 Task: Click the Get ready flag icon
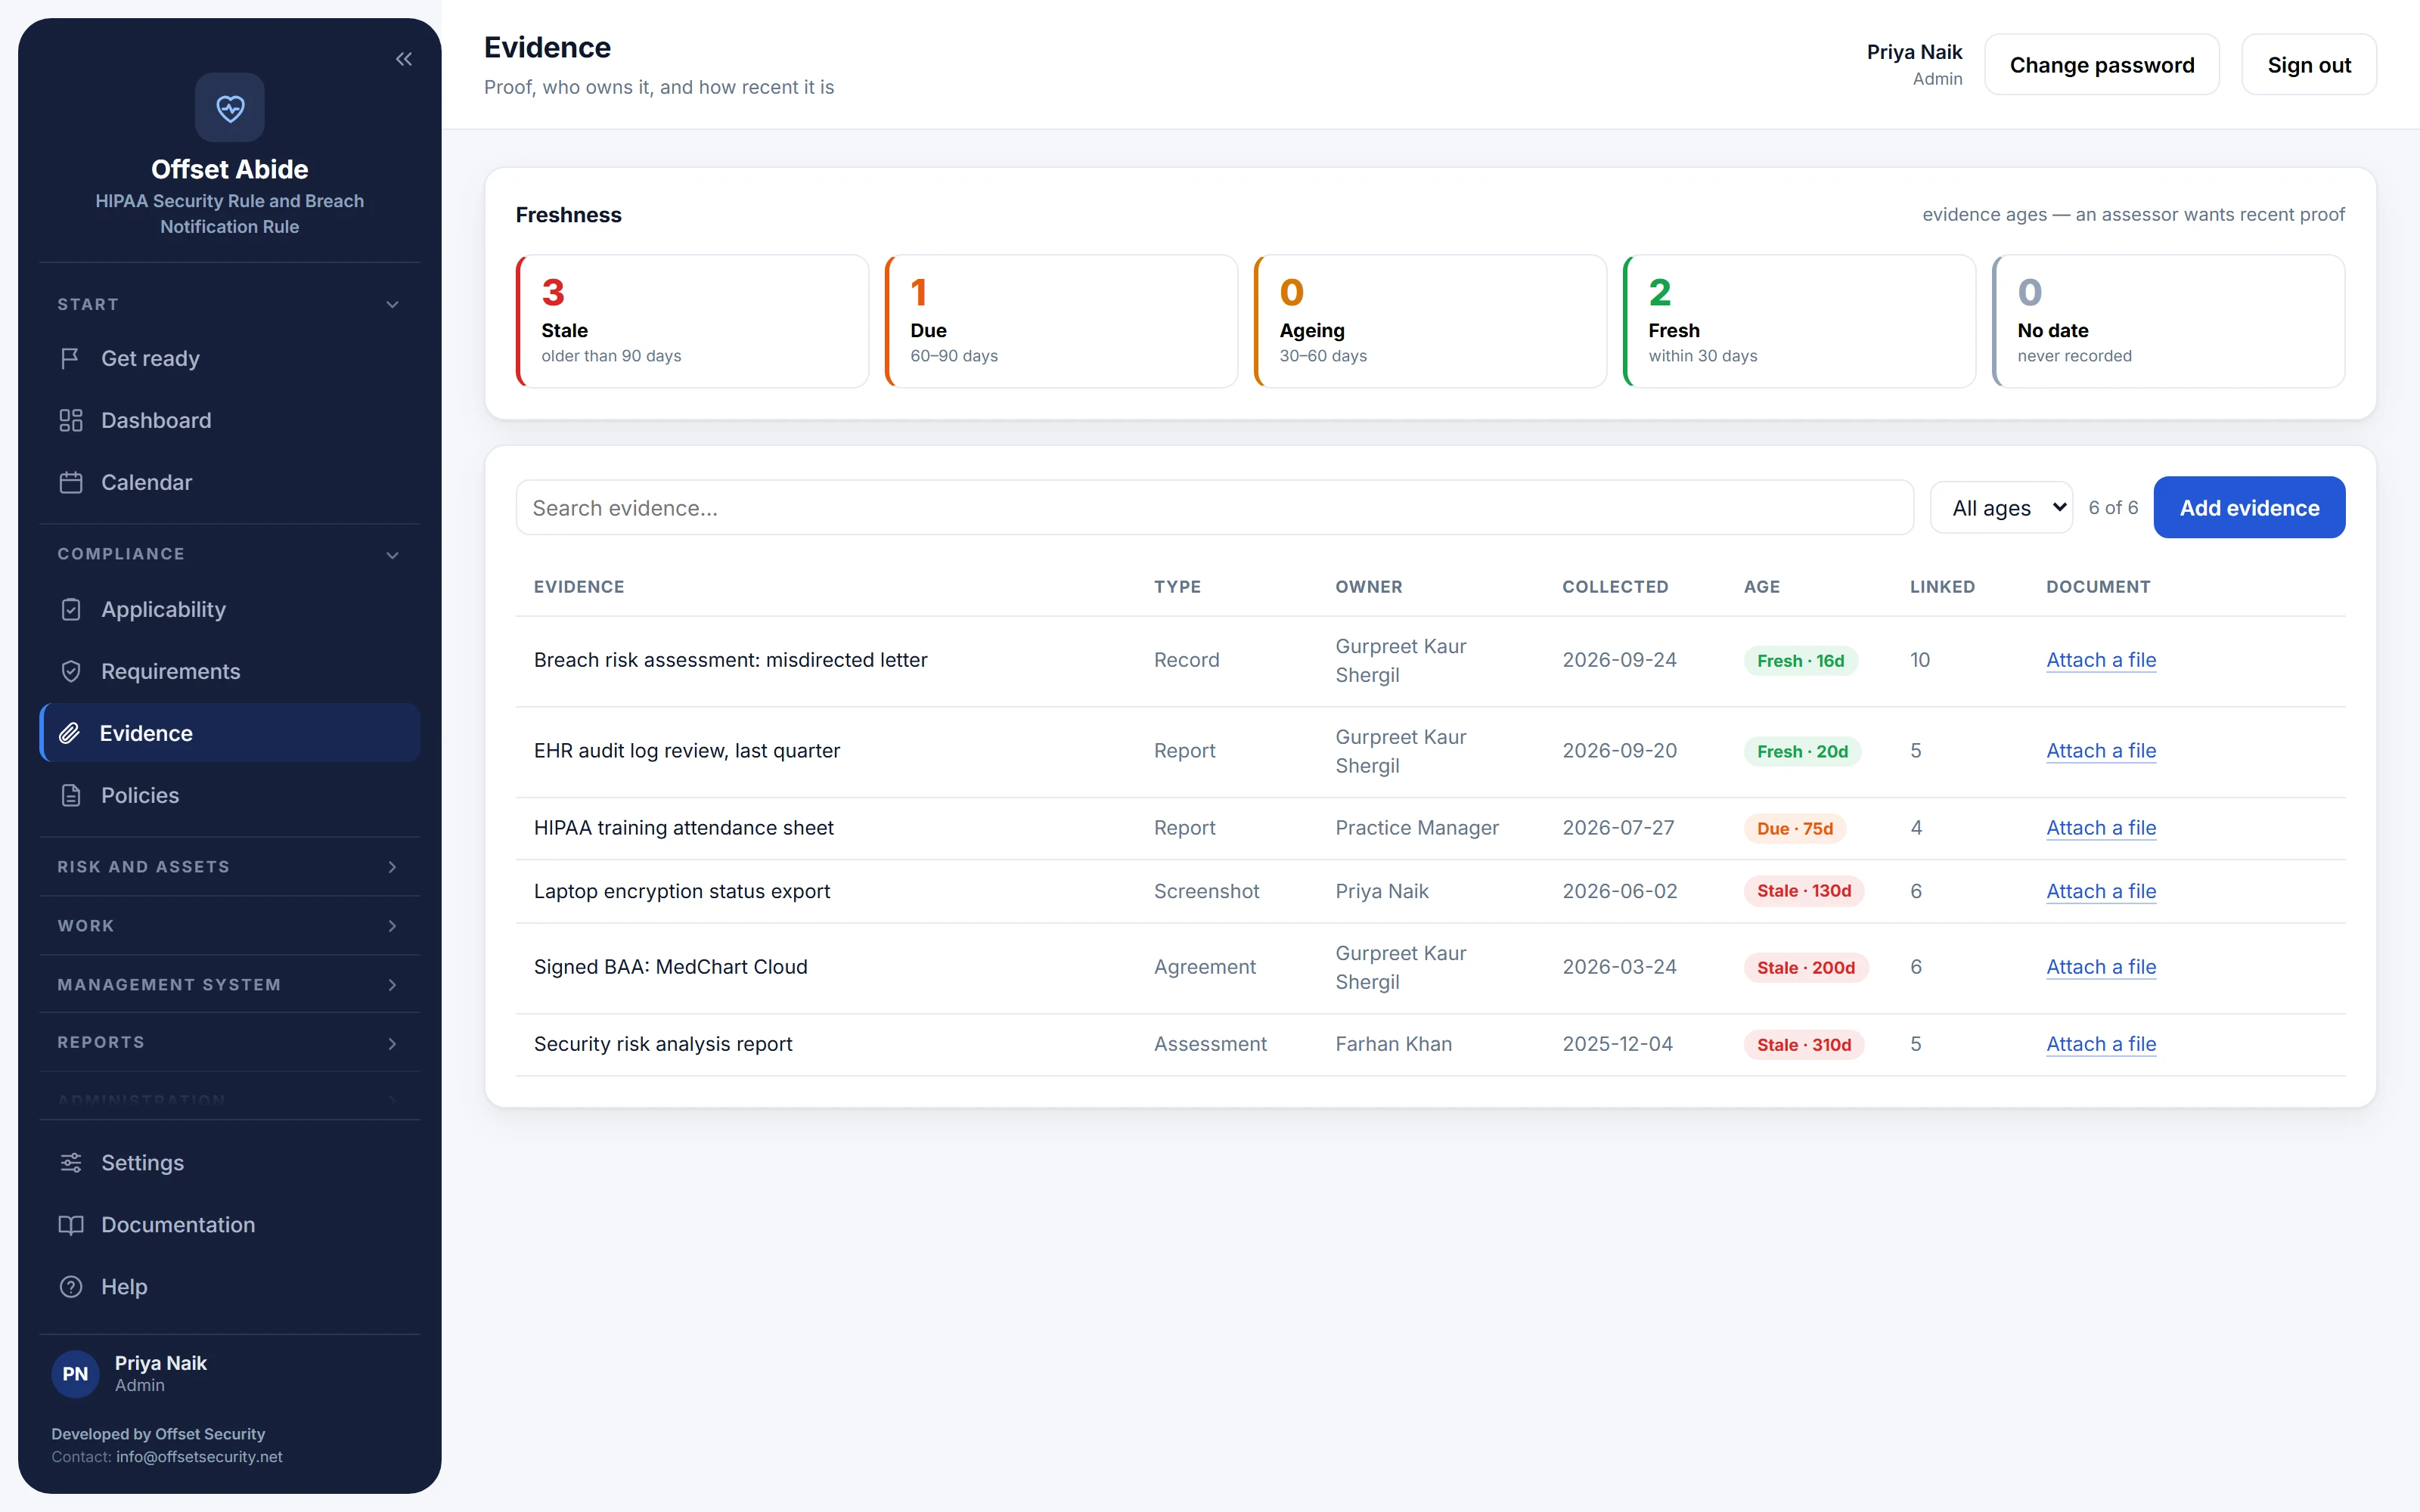pyautogui.click(x=70, y=358)
